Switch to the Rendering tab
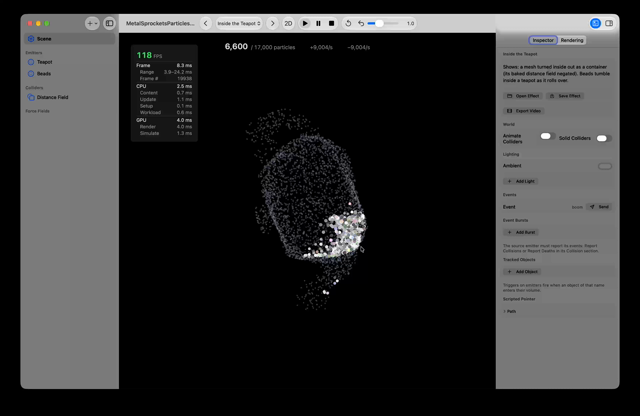The width and height of the screenshot is (640, 416). (x=572, y=40)
